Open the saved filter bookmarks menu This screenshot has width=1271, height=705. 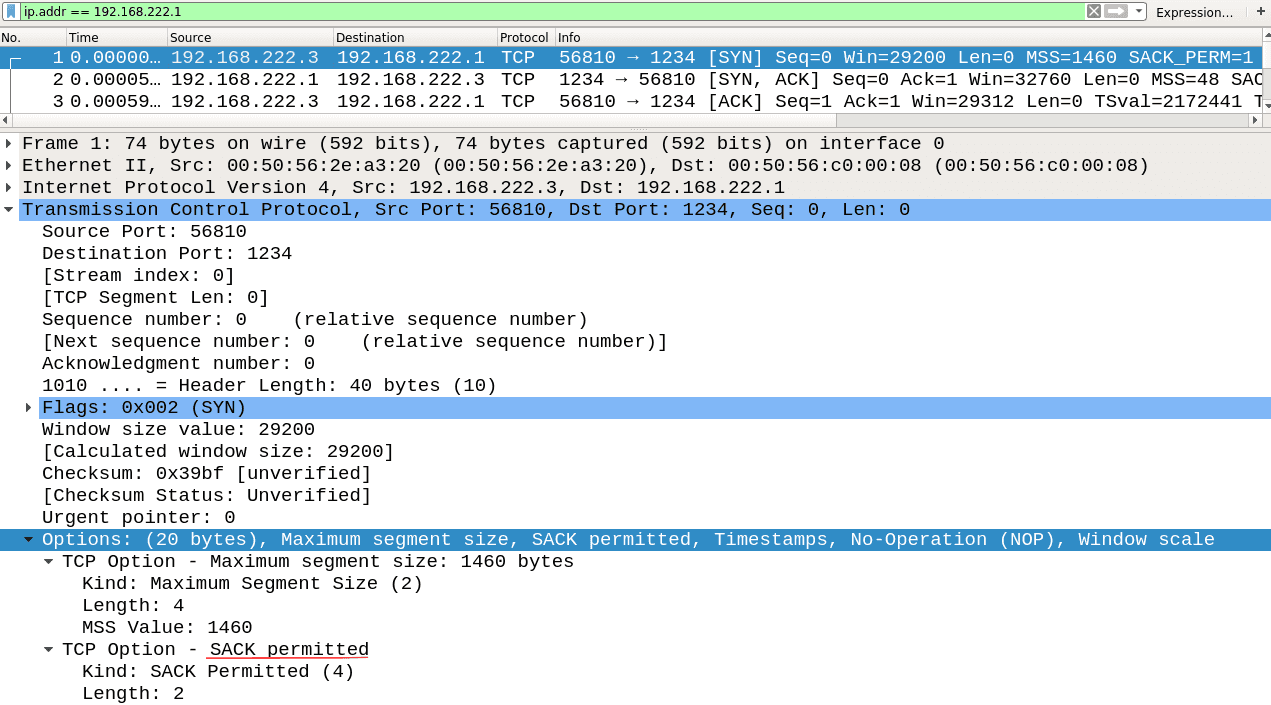[12, 12]
